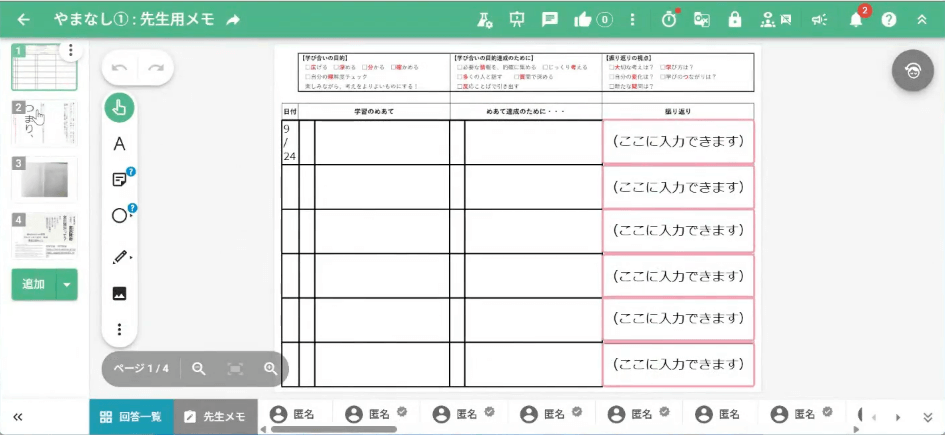
Task: Open more tools three-dot menu
Action: pos(119,329)
